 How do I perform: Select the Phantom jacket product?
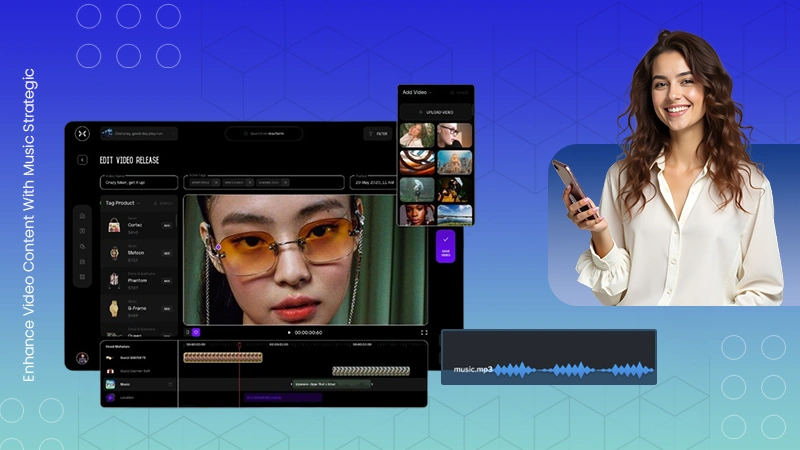138,281
